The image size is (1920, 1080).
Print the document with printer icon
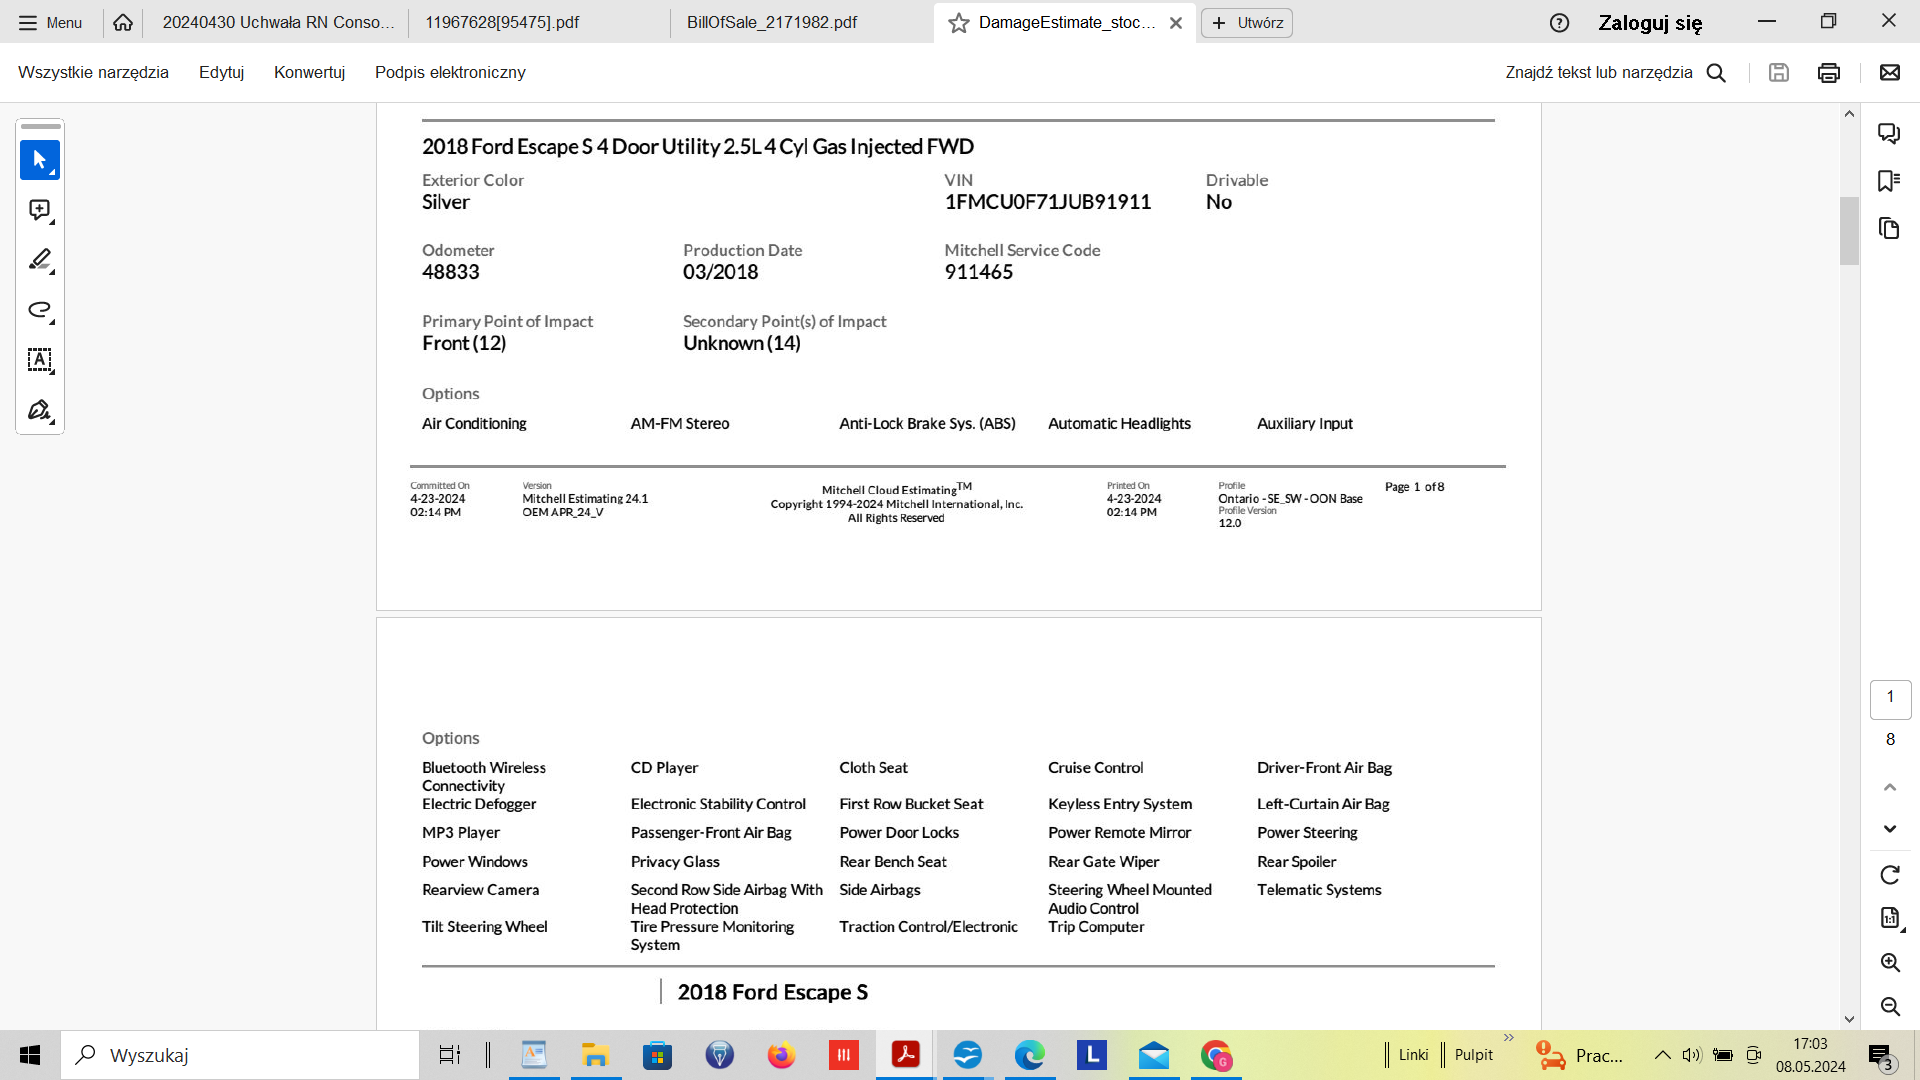pyautogui.click(x=1829, y=72)
